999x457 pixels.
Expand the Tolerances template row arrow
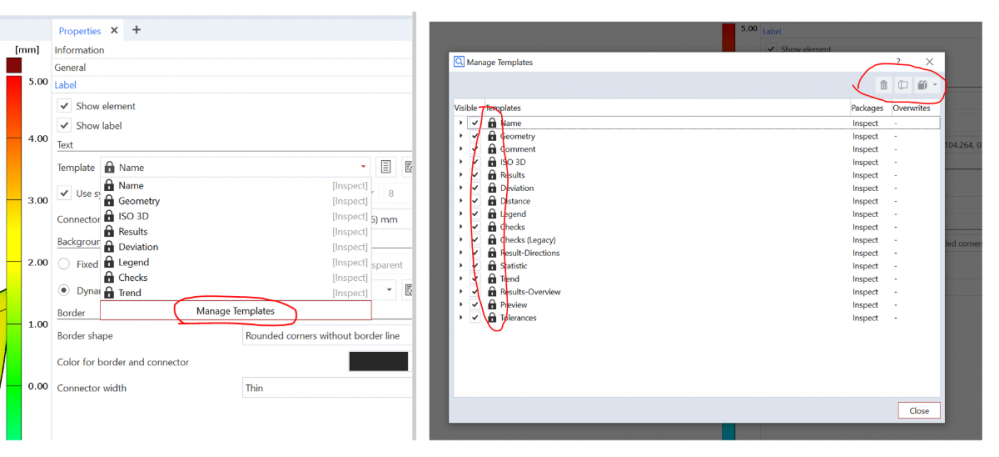(x=461, y=317)
